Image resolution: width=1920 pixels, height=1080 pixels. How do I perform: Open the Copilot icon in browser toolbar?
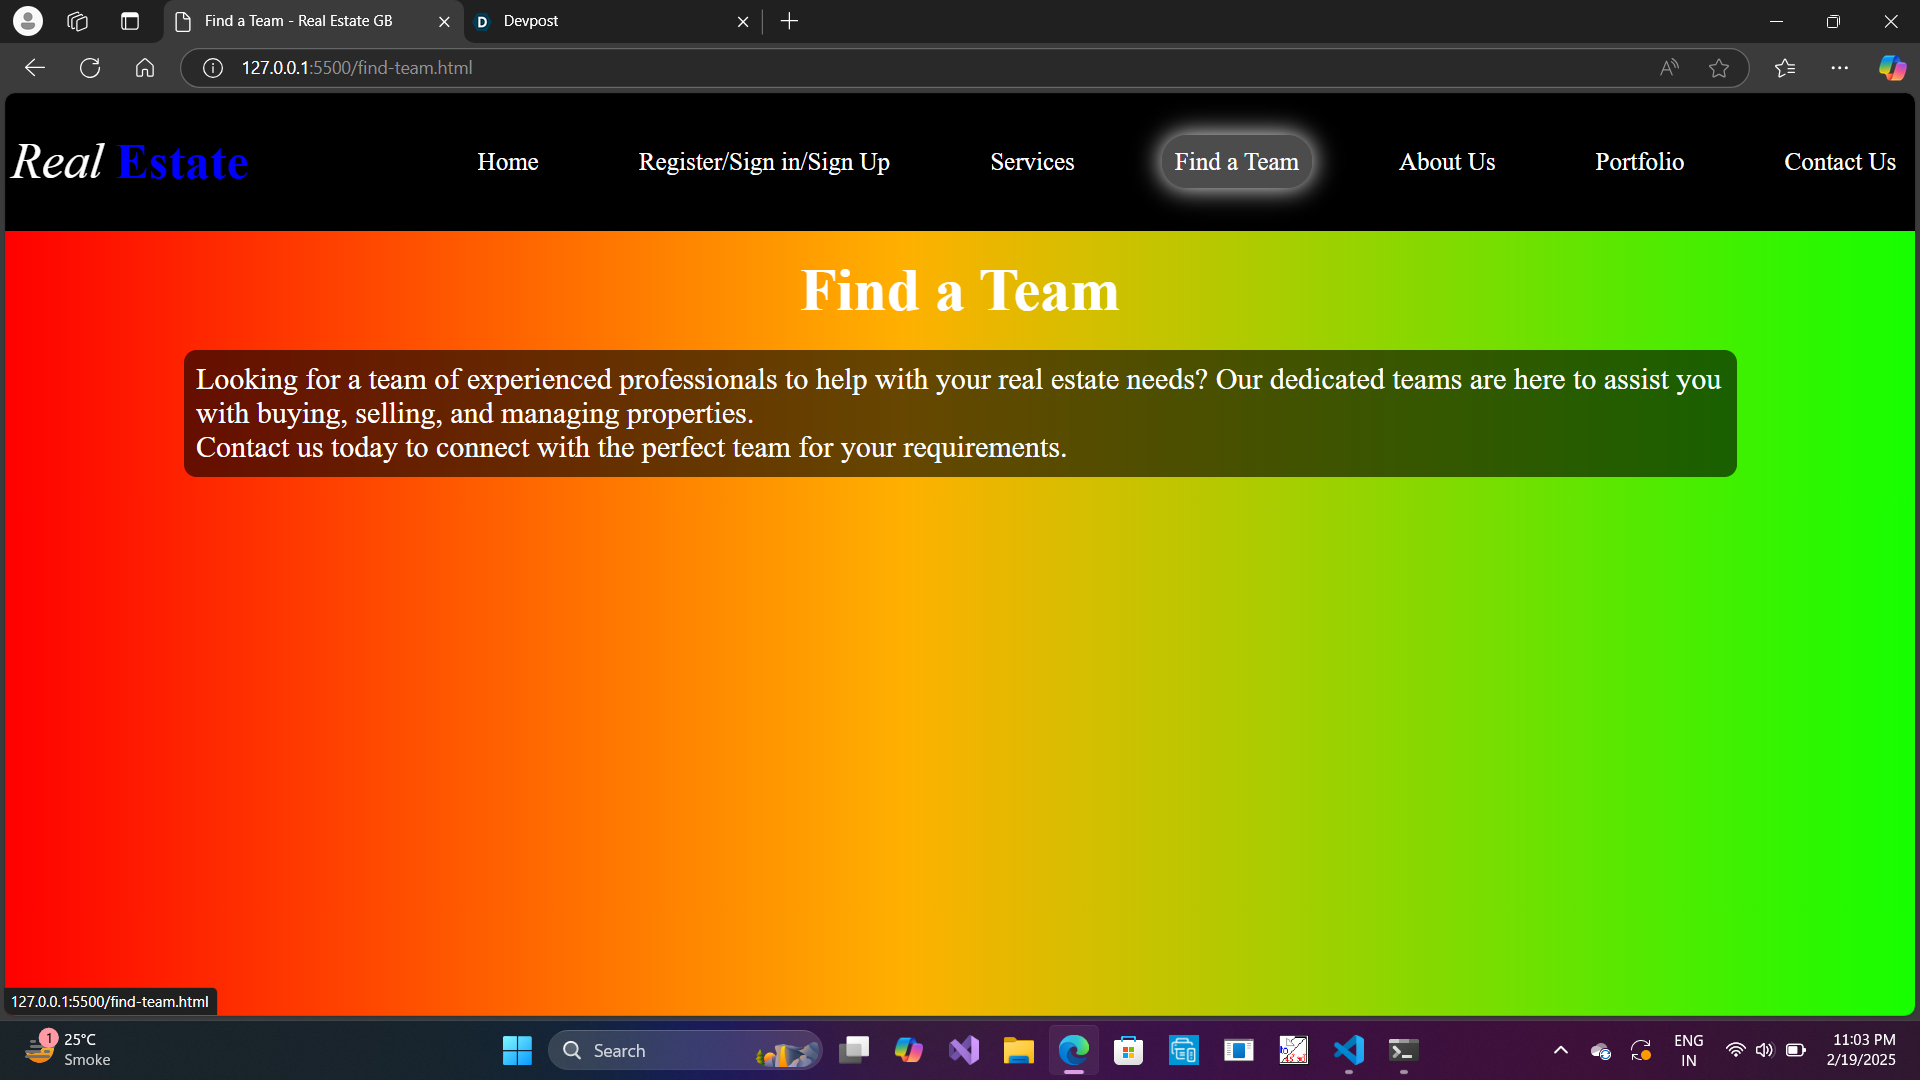point(1892,68)
